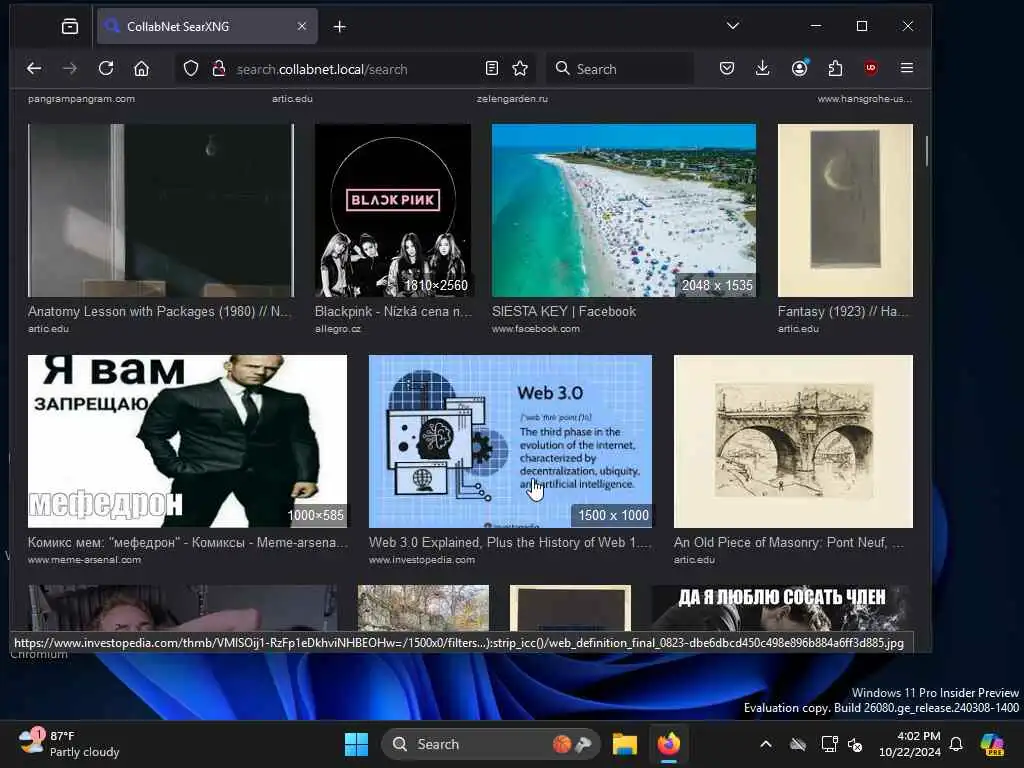Open File Explorer from the taskbar
This screenshot has height=768, width=1024.
coord(624,744)
